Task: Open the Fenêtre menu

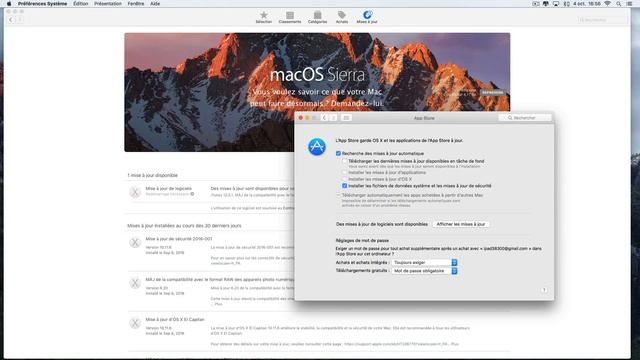Action: coord(136,4)
